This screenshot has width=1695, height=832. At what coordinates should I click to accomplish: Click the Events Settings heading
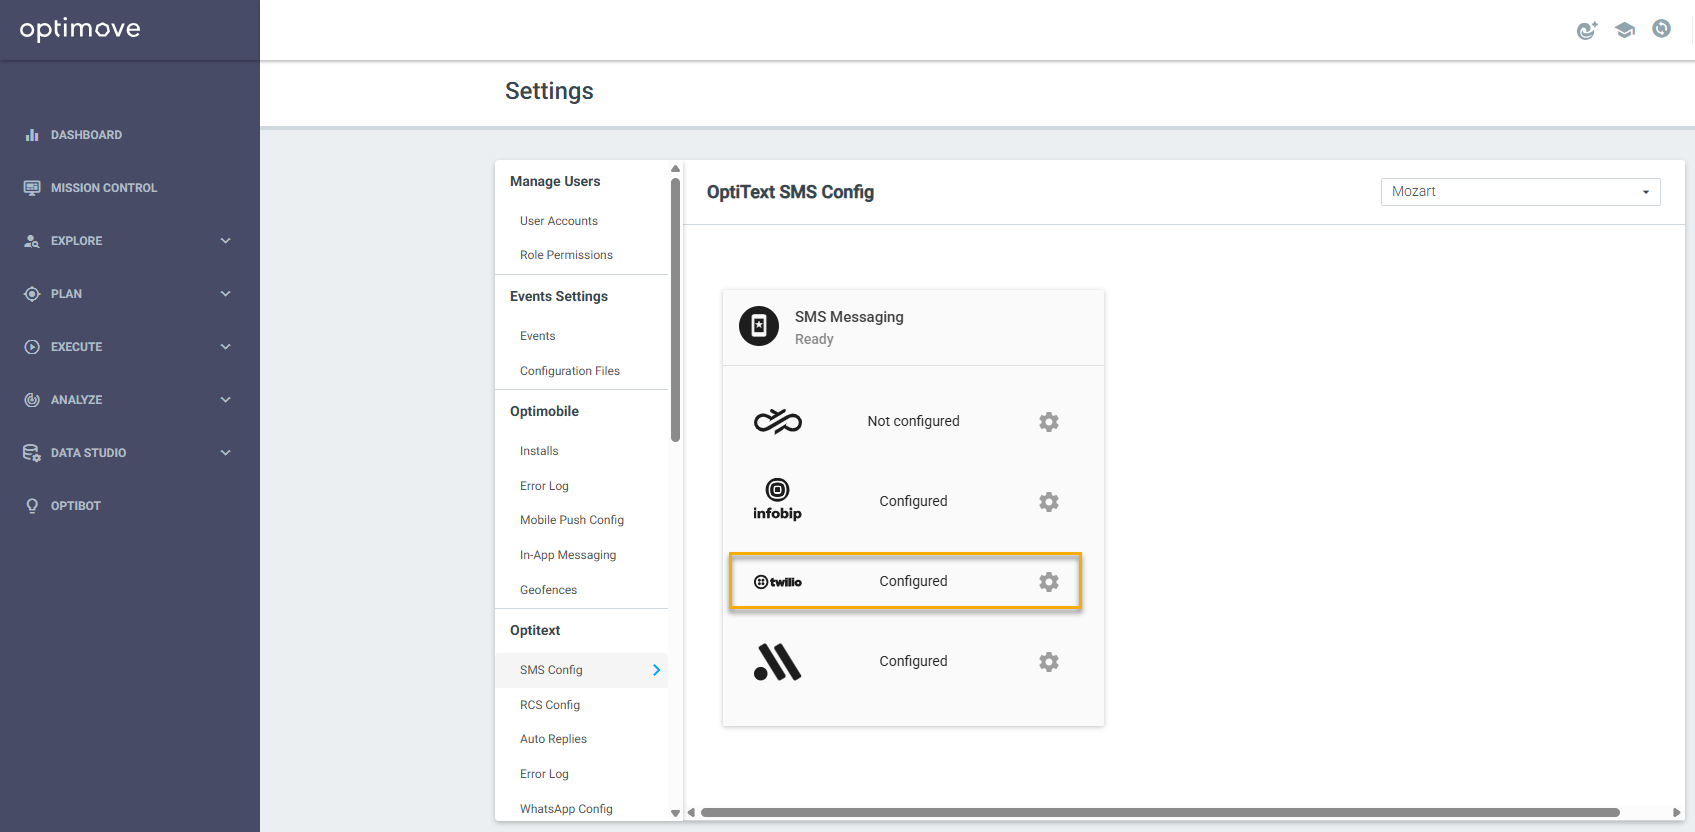point(559,296)
